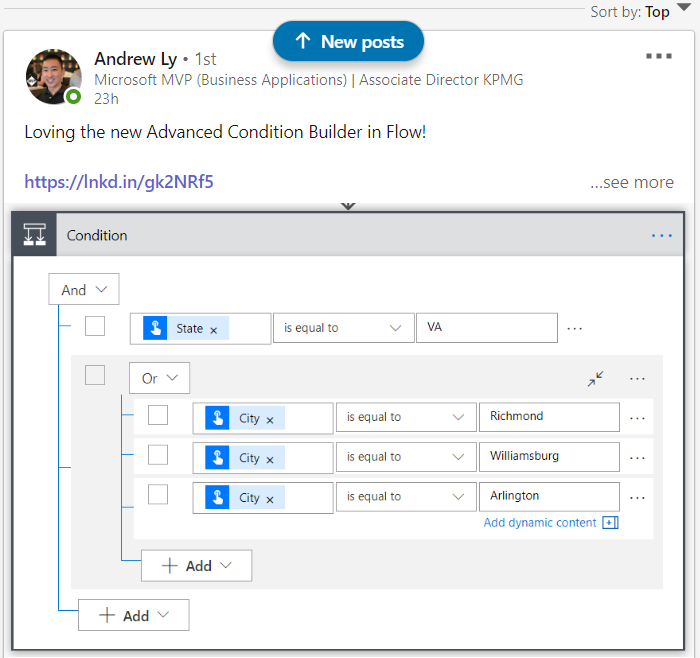Click Andrew Ly's name link

click(136, 58)
